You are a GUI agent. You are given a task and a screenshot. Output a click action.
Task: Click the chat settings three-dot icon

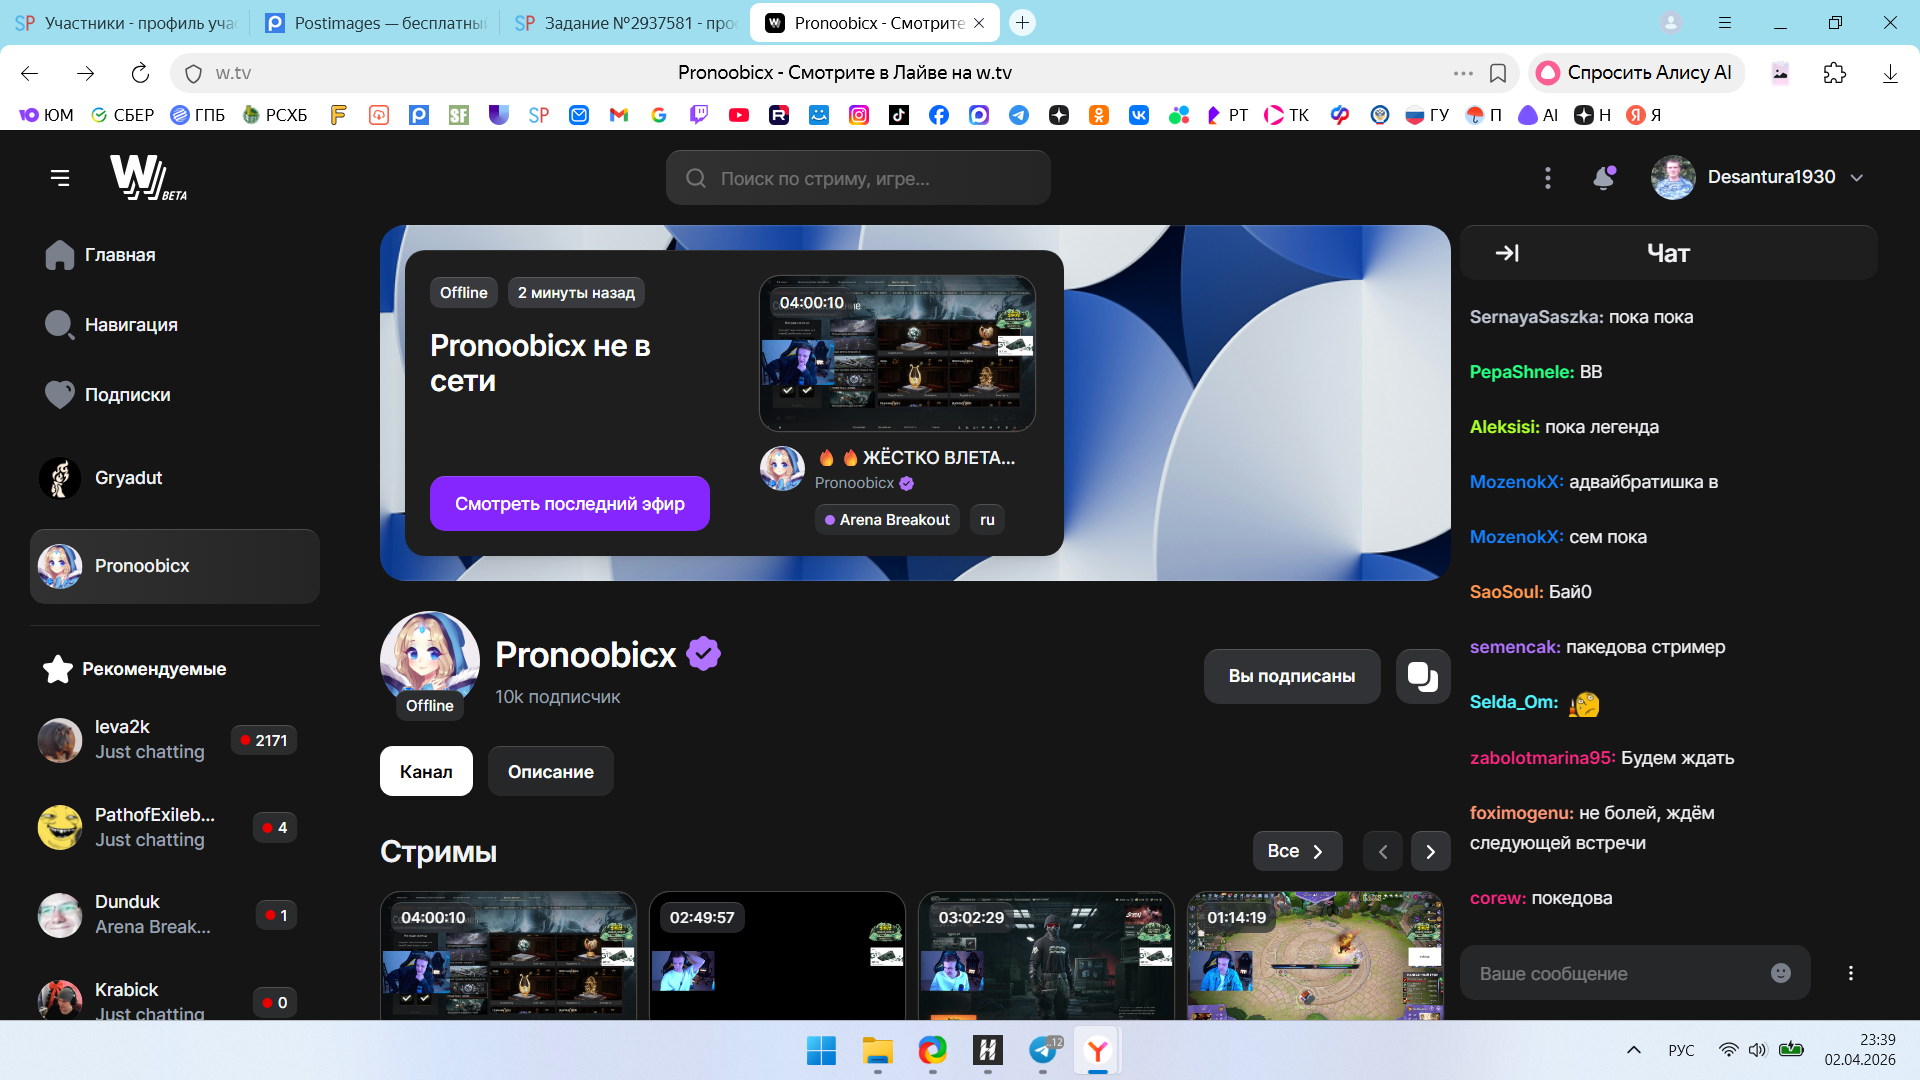click(x=1851, y=973)
